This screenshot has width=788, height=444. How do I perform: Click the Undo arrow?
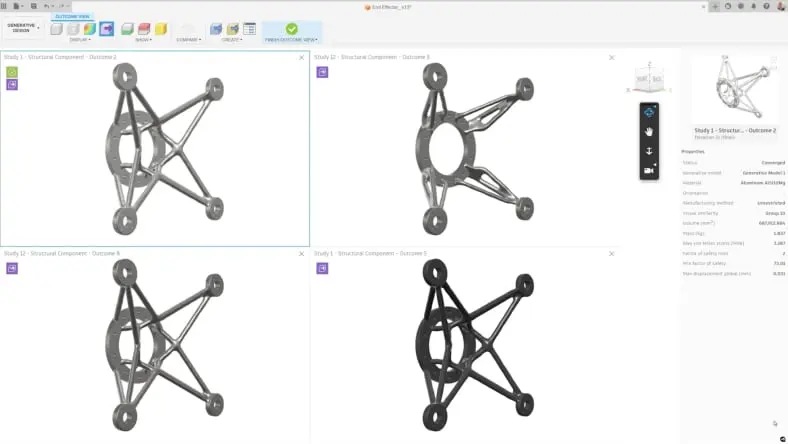pos(48,6)
